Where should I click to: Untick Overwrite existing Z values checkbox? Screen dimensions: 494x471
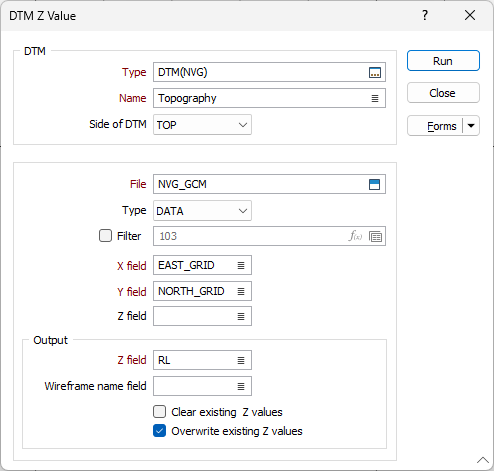tap(159, 431)
